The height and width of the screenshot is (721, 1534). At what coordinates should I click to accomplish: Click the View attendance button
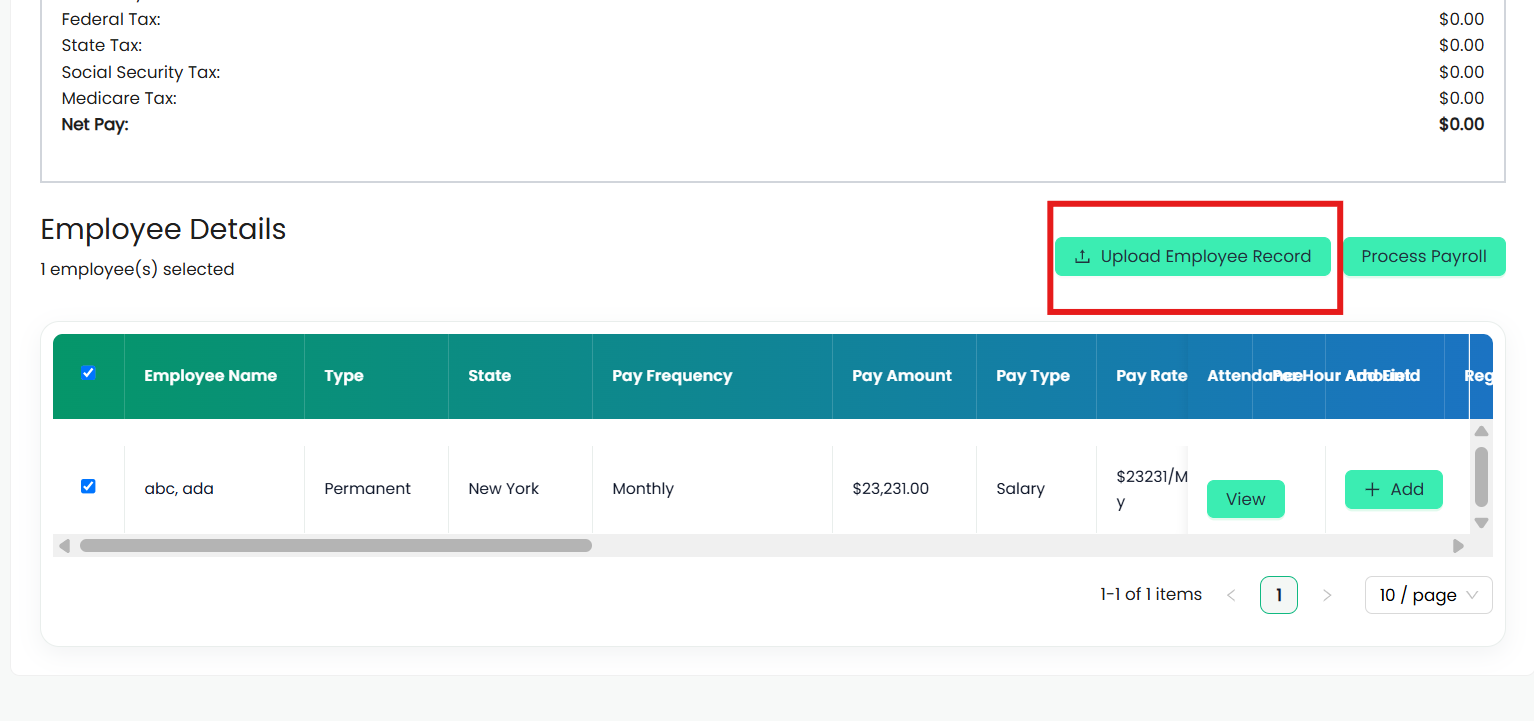point(1245,499)
